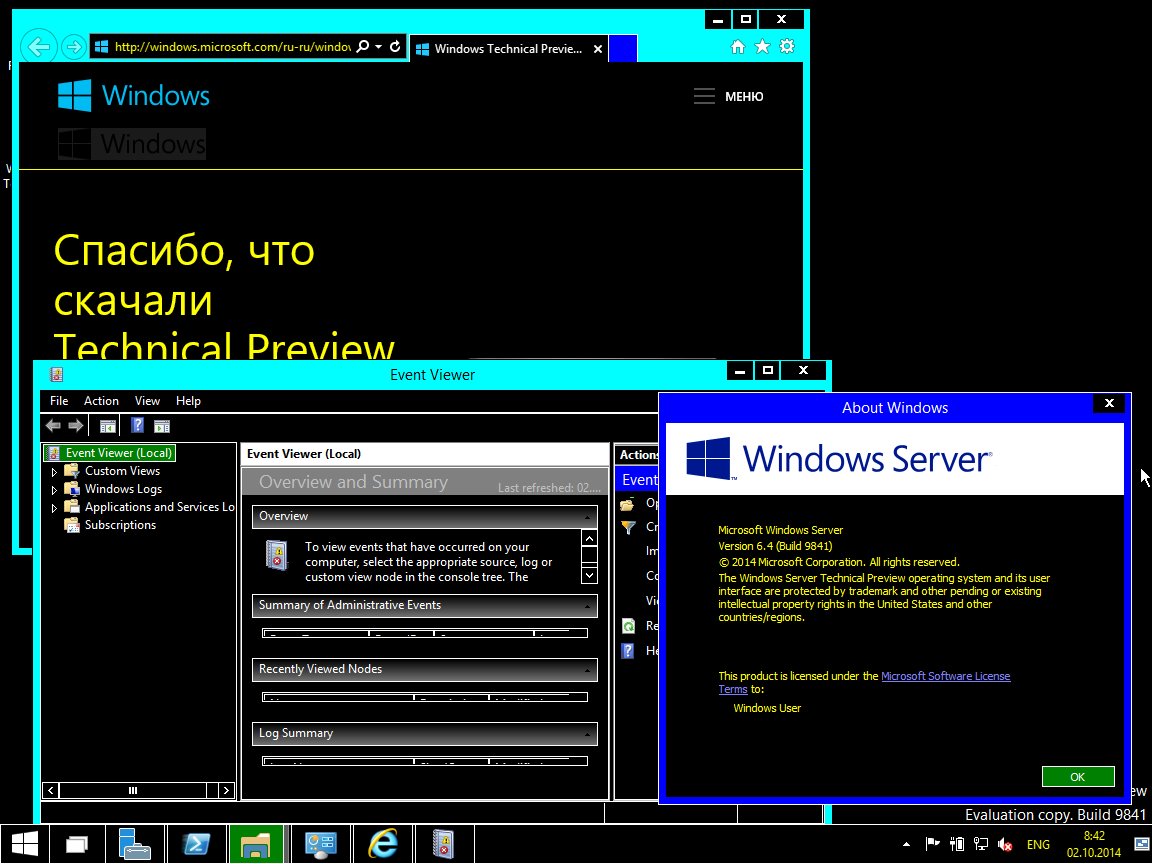Select Event Viewer (Local) root node

click(110, 453)
